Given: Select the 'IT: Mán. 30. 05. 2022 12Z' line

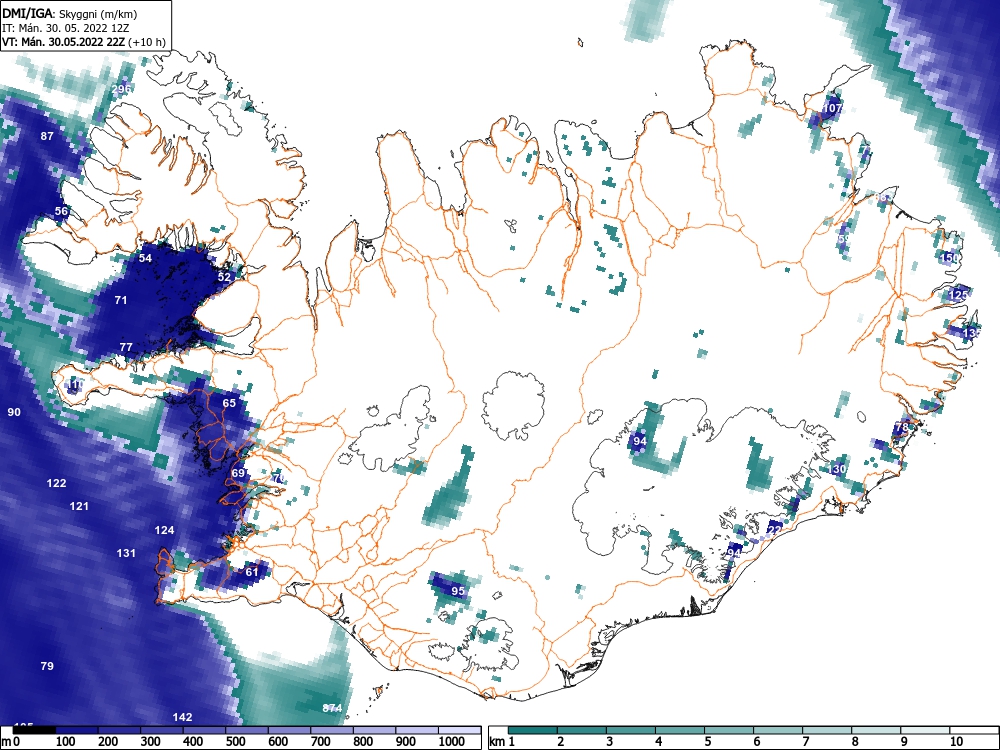Looking at the screenshot, I should [x=66, y=28].
